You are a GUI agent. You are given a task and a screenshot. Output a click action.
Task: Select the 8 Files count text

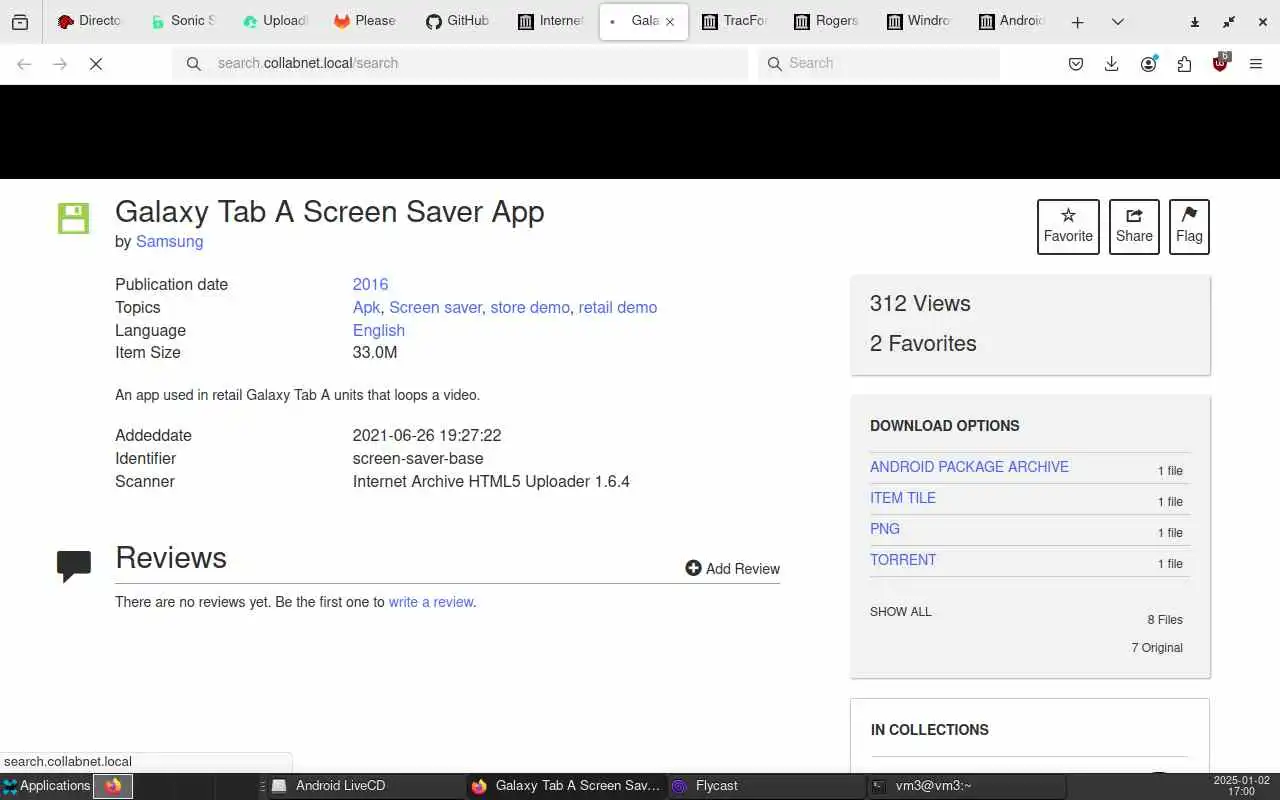[1165, 620]
